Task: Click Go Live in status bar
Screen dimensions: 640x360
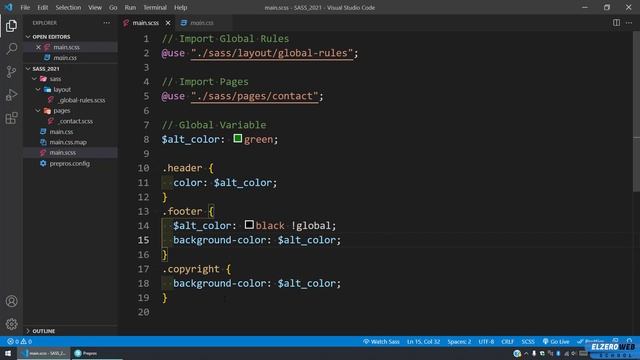Action: [x=556, y=342]
